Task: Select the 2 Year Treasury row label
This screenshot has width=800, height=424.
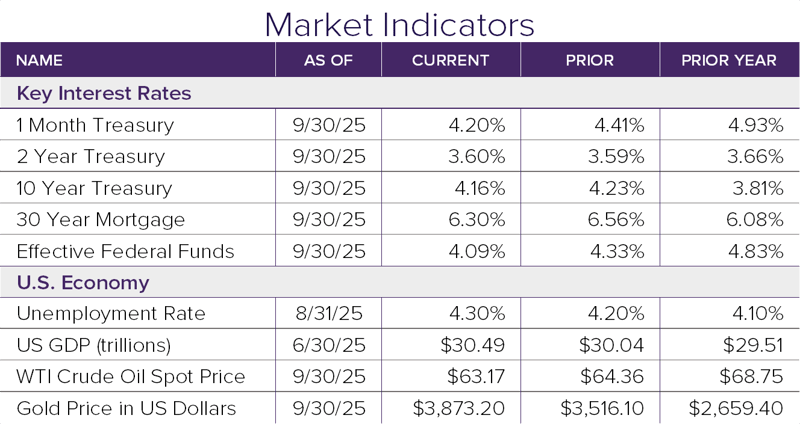Action: pyautogui.click(x=90, y=157)
